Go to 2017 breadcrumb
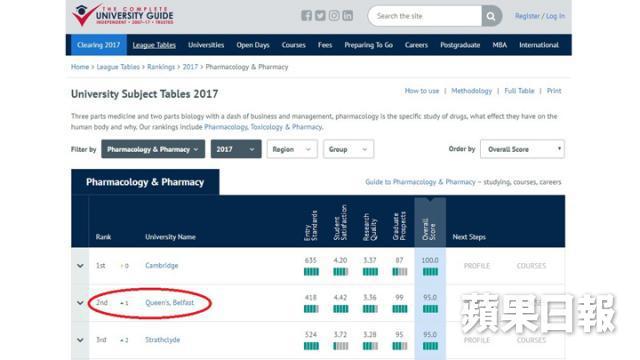 tap(190, 67)
